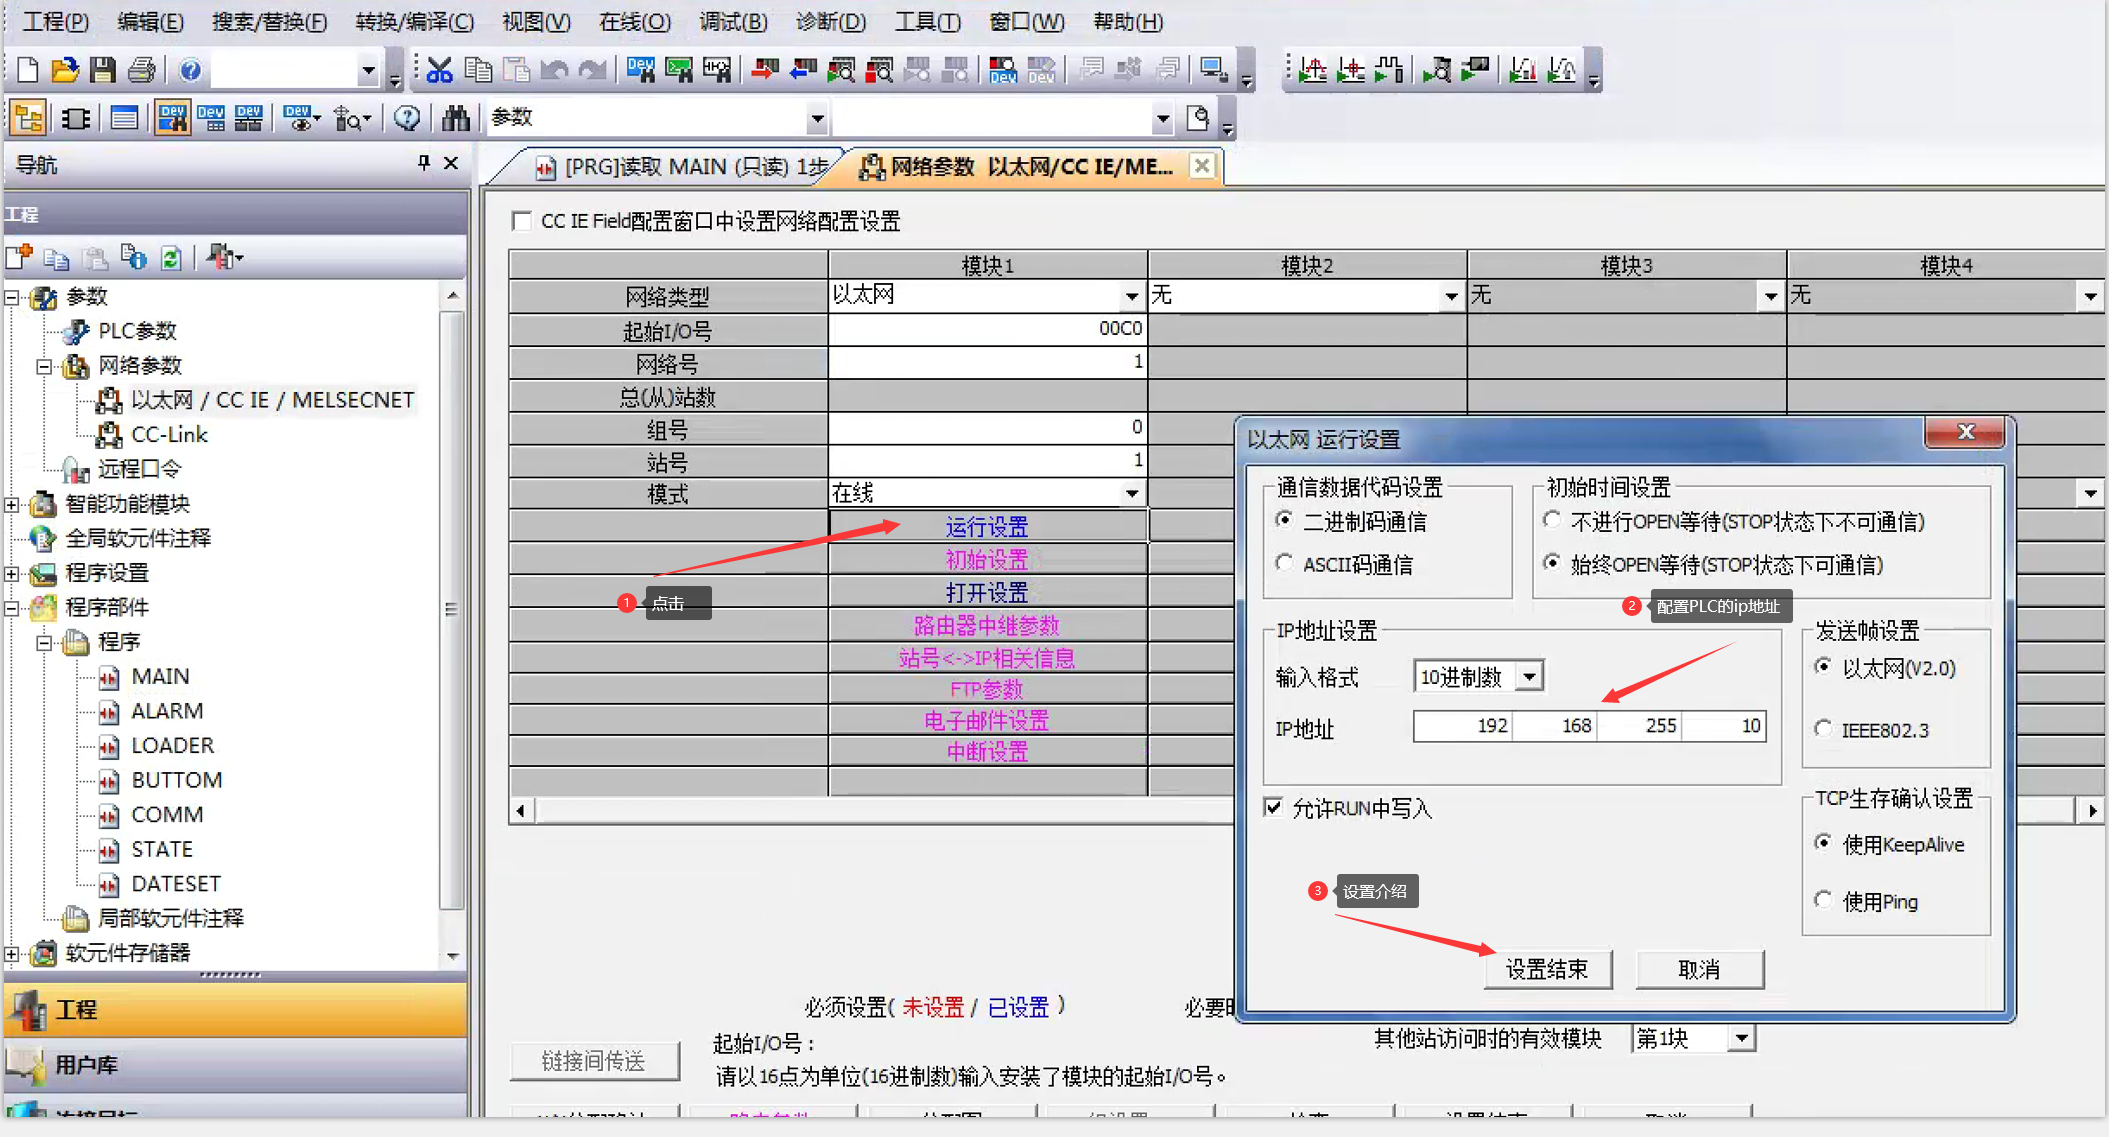Viewport: 2109px width, 1137px height.
Task: Click the Help question mark icon
Action: coord(190,69)
